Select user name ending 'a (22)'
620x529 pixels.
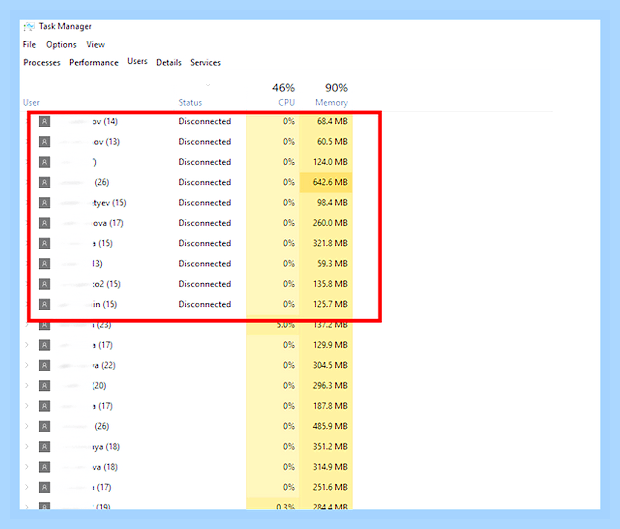(x=104, y=365)
